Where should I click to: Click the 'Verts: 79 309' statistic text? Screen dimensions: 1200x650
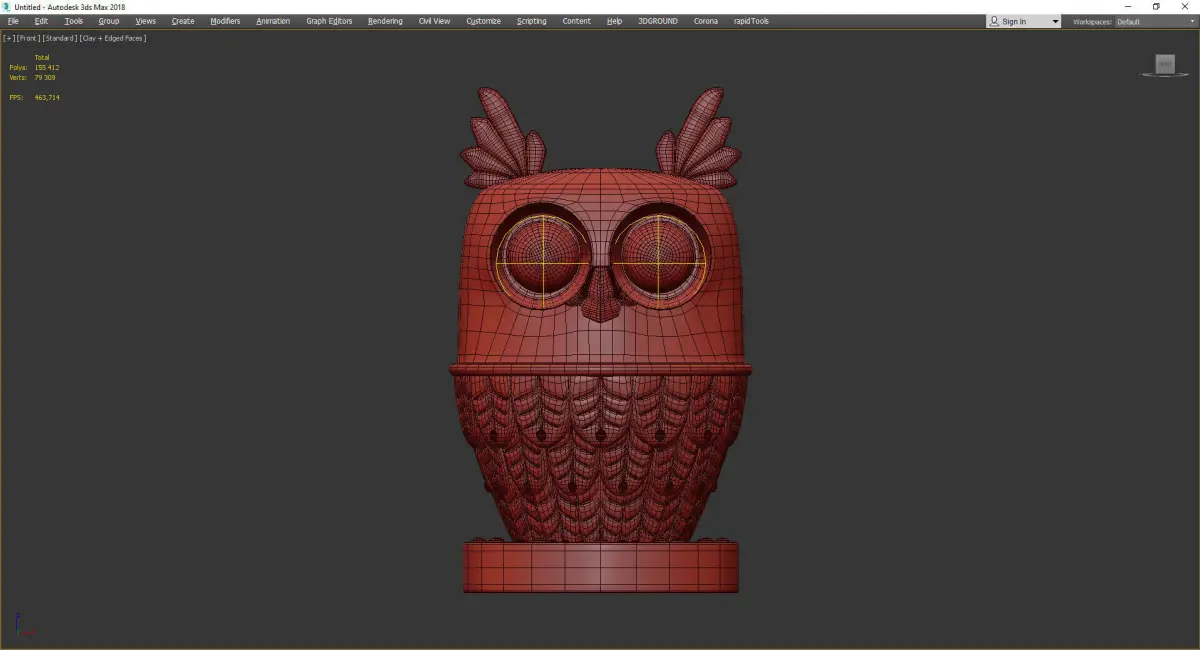tap(32, 77)
